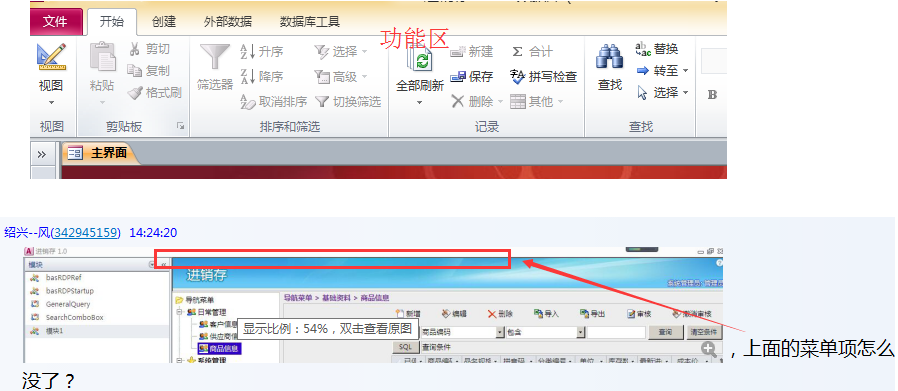Viewport: 898px width, 391px height.
Task: Click the 保存 save record icon
Action: click(458, 76)
